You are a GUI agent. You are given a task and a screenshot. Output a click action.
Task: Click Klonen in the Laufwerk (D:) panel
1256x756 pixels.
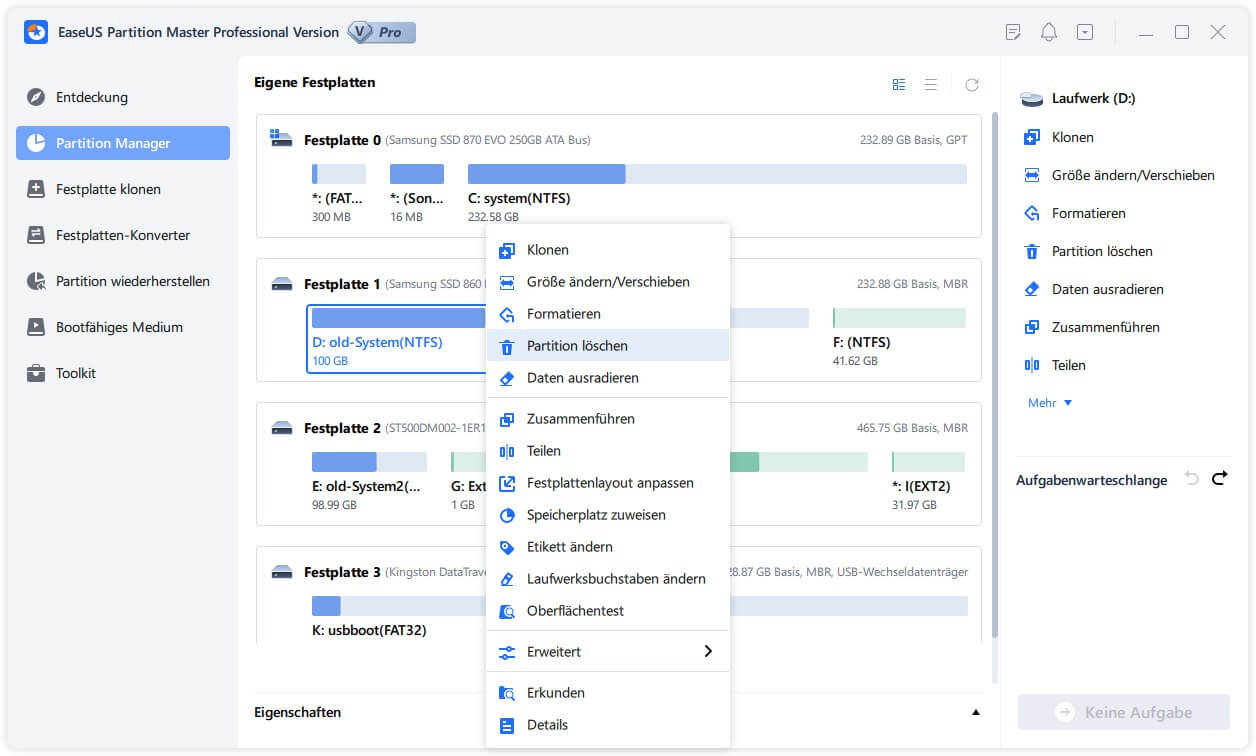tap(1058, 137)
